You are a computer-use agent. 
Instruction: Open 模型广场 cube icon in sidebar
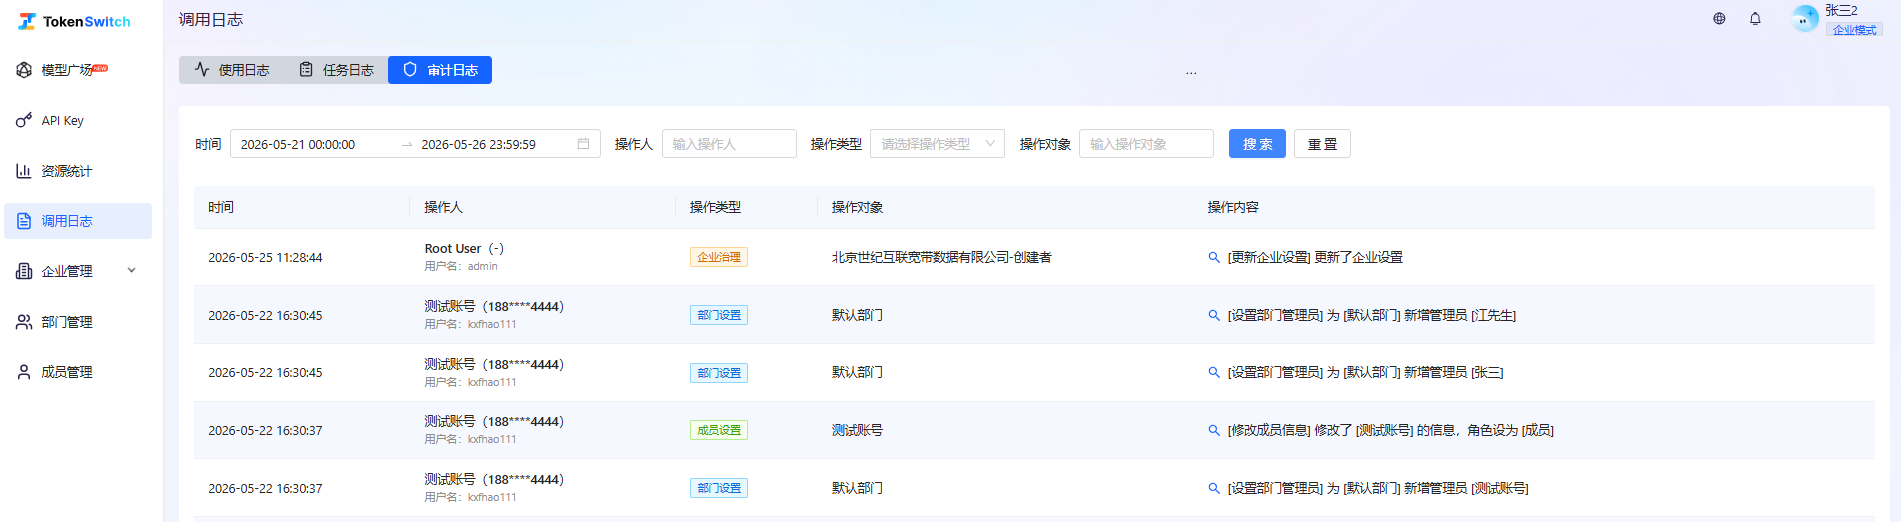24,70
